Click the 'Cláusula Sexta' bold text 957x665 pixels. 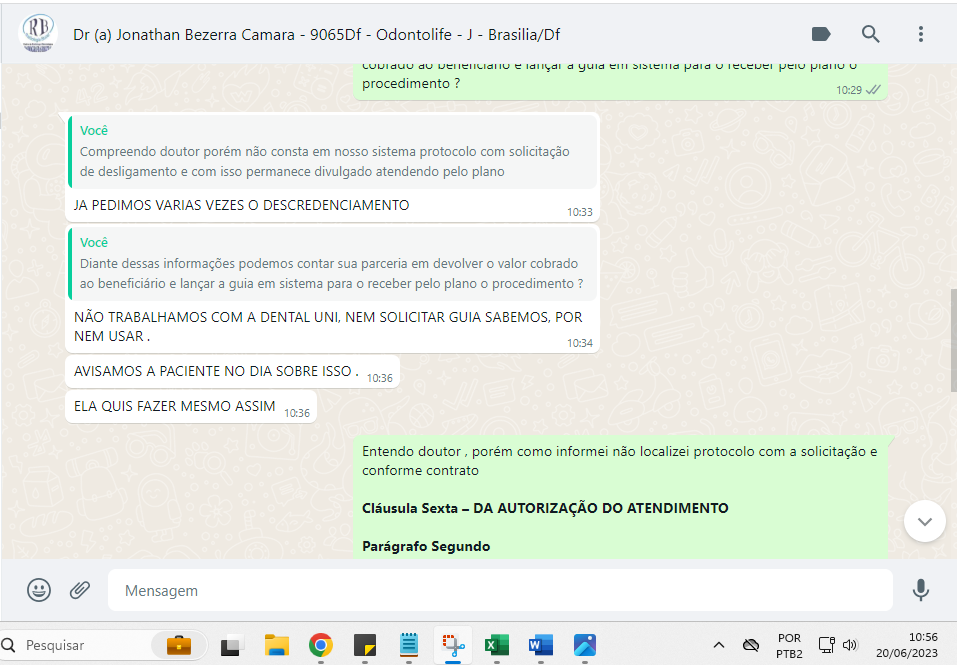pos(545,508)
